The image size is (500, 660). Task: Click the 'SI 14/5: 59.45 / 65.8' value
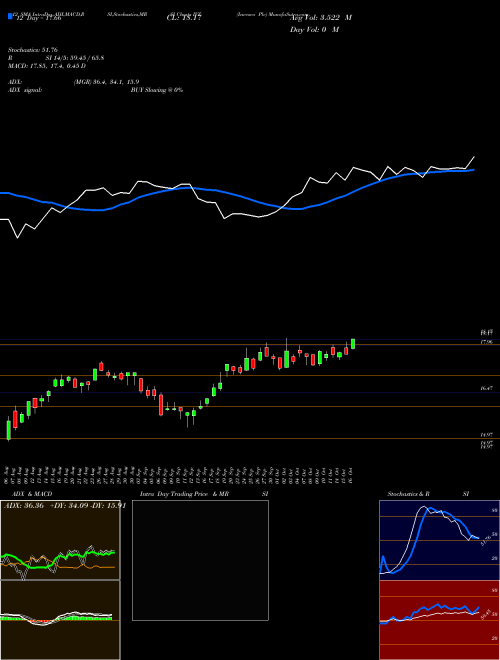coord(75,58)
